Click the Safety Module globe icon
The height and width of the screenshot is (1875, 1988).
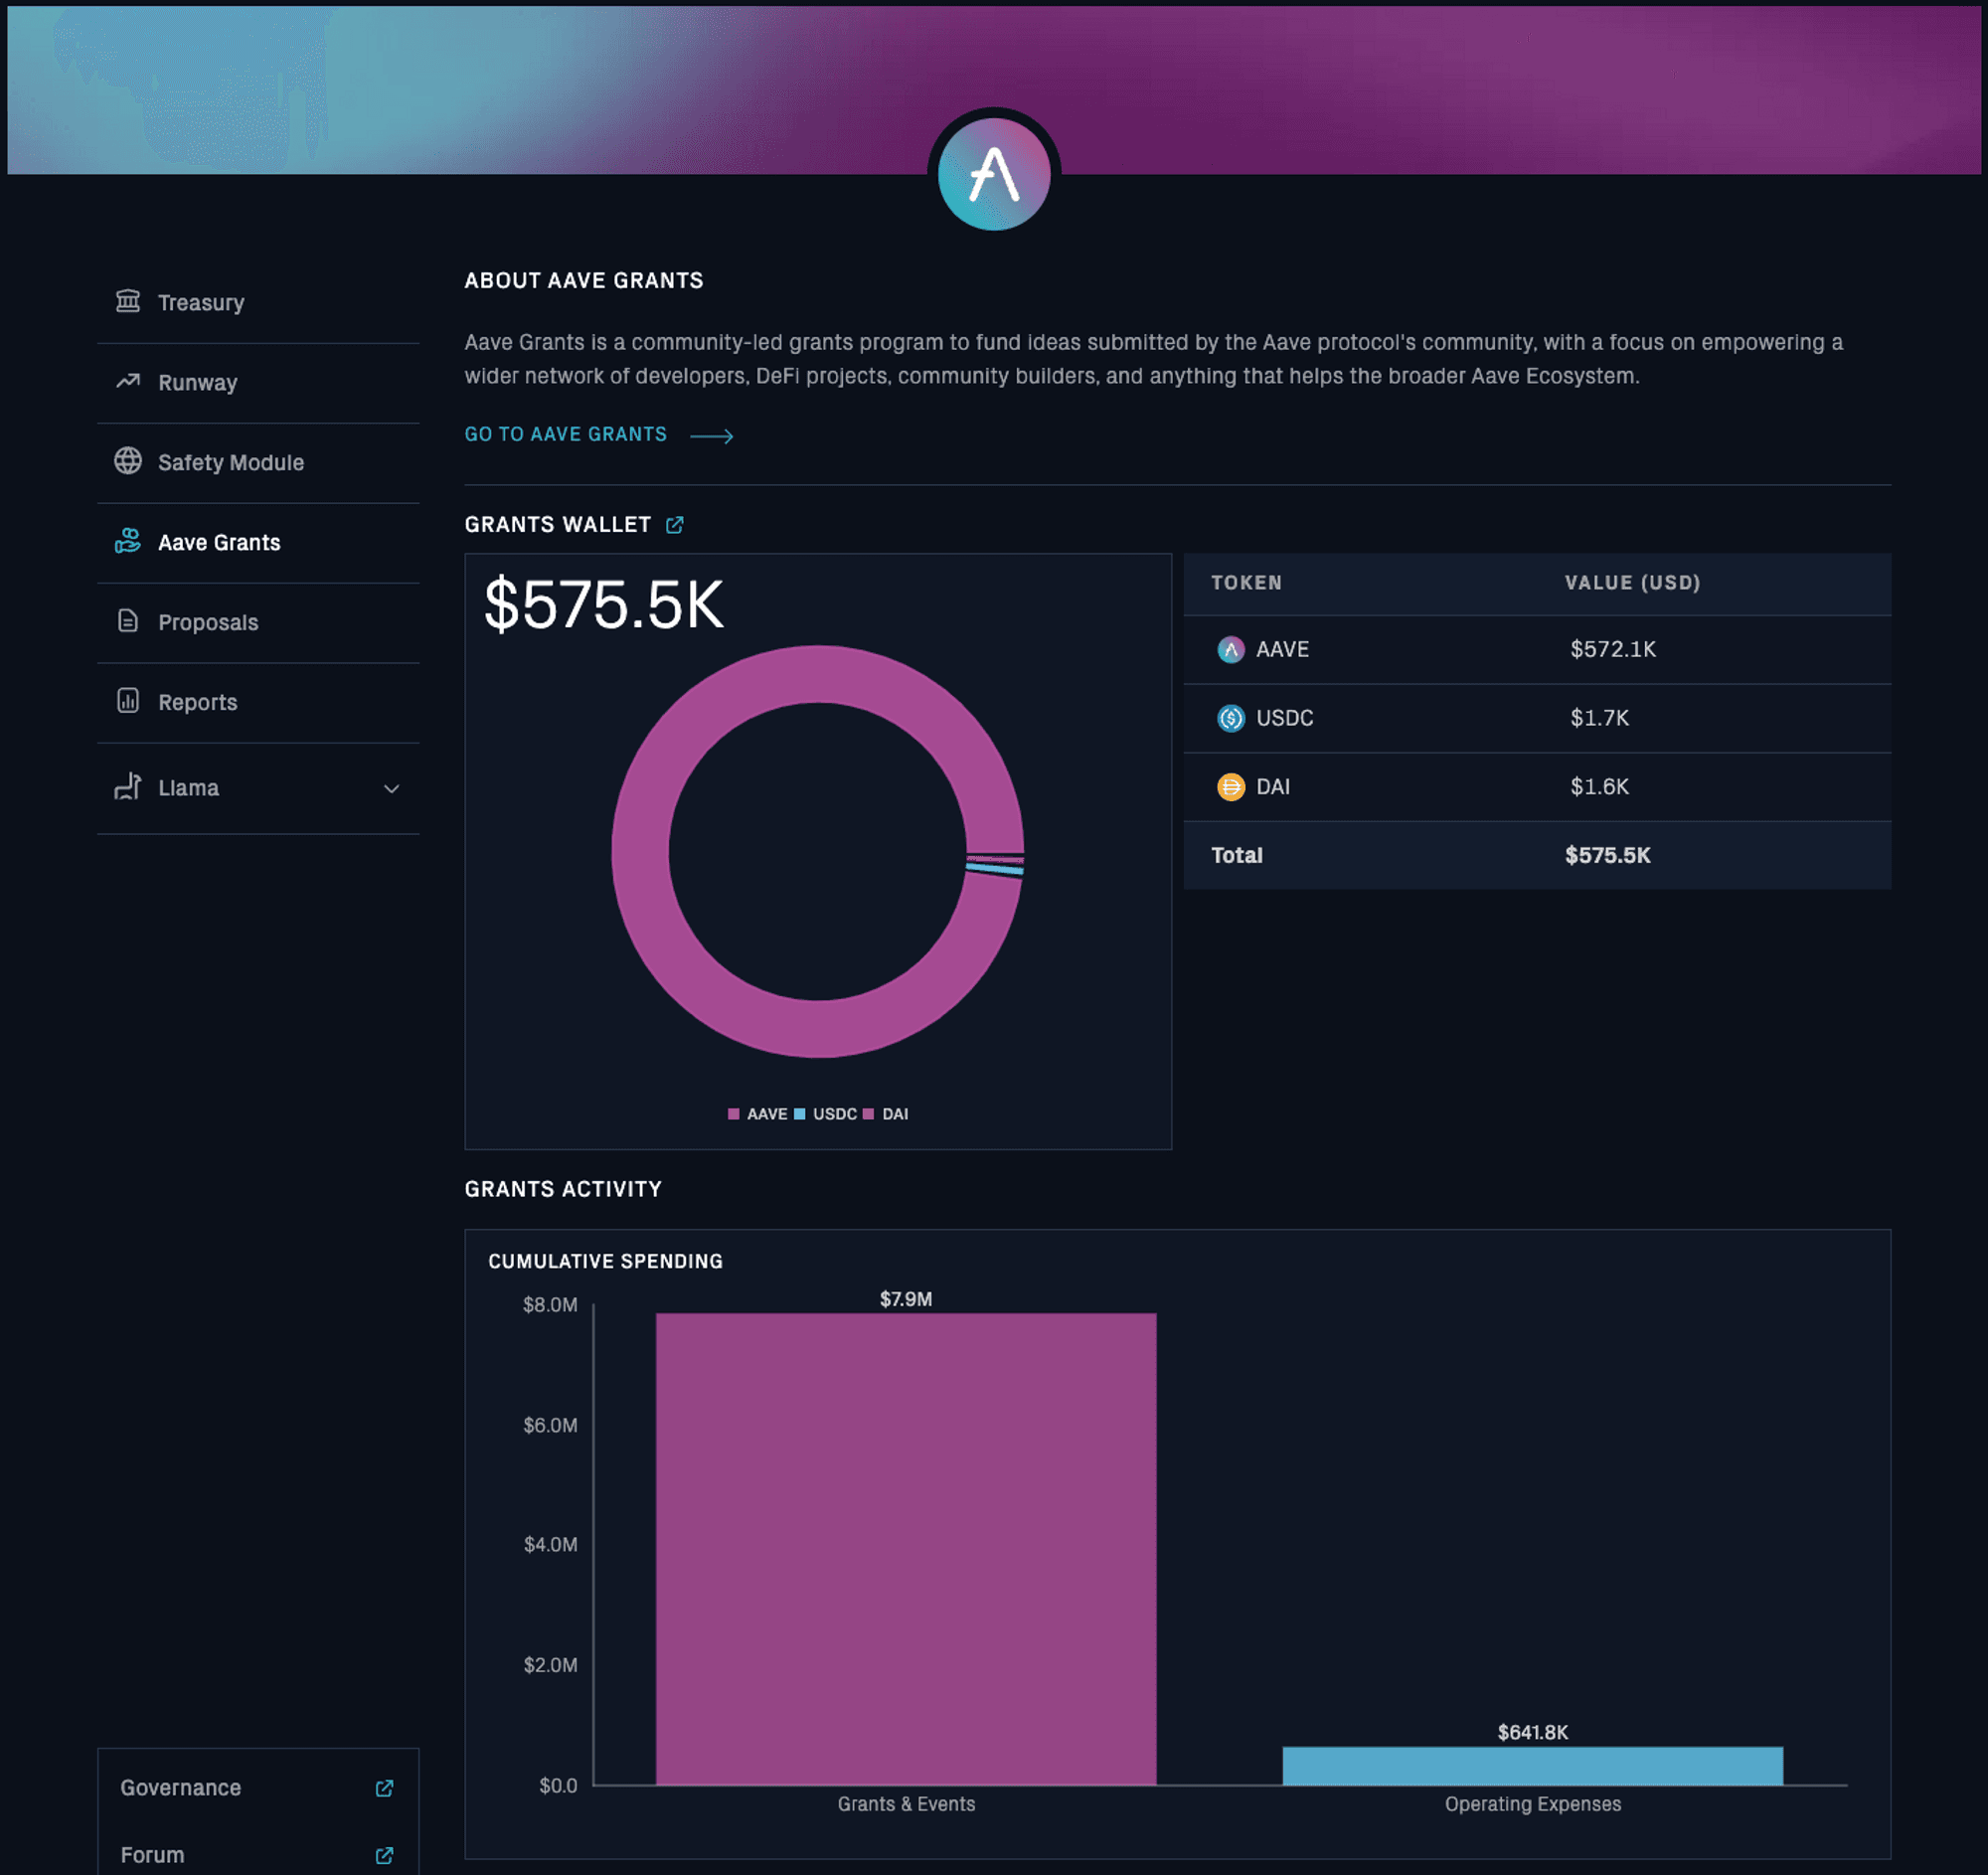(x=128, y=461)
